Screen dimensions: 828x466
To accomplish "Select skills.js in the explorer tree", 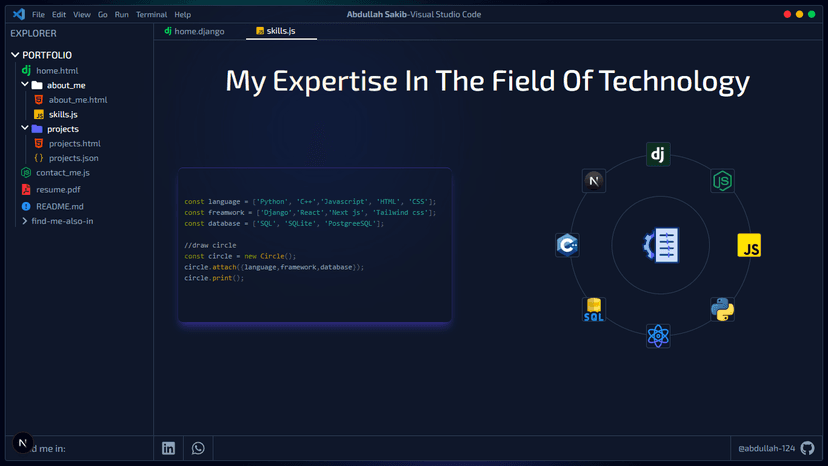I will click(63, 115).
